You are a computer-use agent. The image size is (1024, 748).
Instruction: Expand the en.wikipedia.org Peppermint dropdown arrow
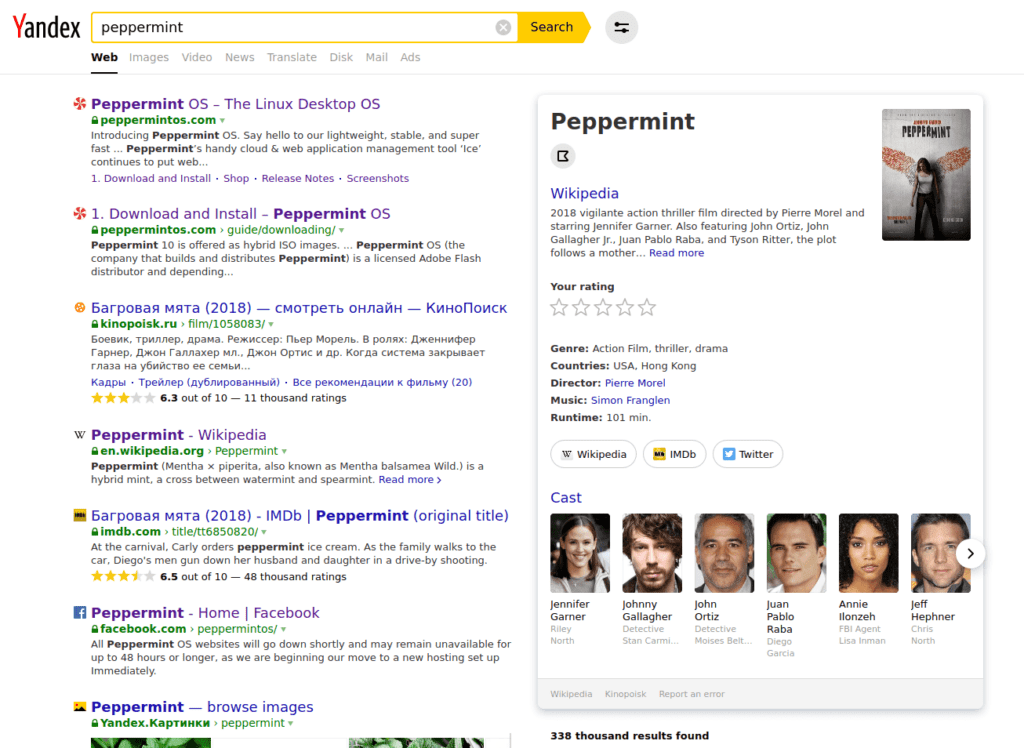(x=284, y=451)
